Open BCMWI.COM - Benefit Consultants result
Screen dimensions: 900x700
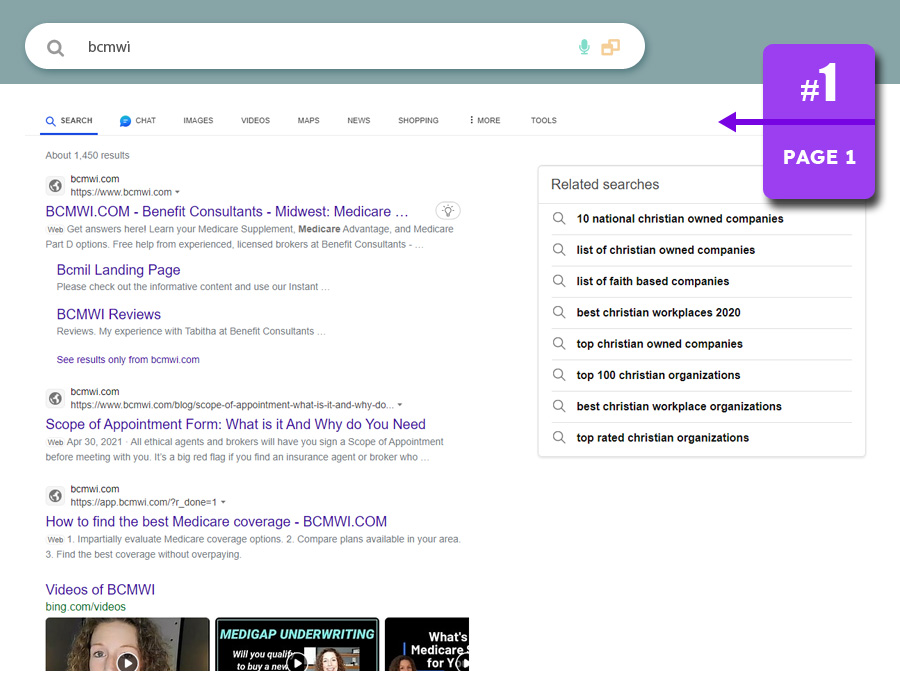tap(227, 211)
